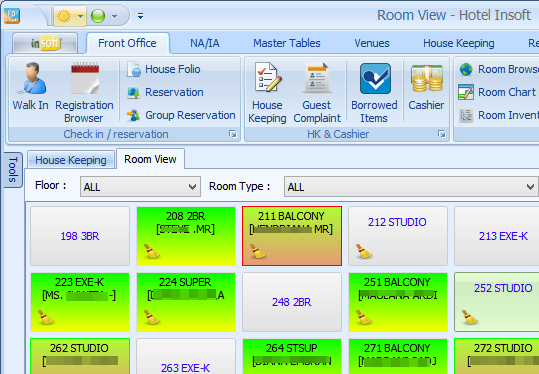Expand HK & Cashier group launcher

coord(442,134)
